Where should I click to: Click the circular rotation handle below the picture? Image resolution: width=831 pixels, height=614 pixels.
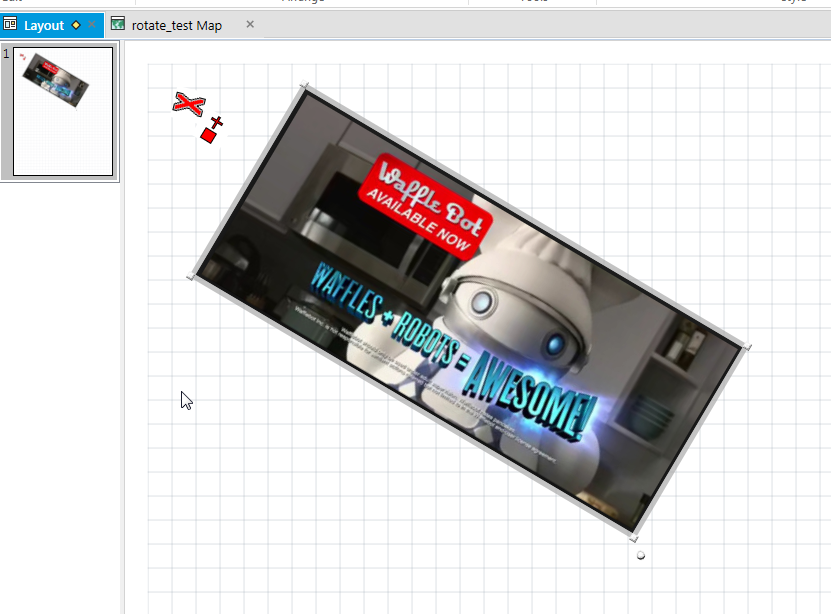[640, 554]
